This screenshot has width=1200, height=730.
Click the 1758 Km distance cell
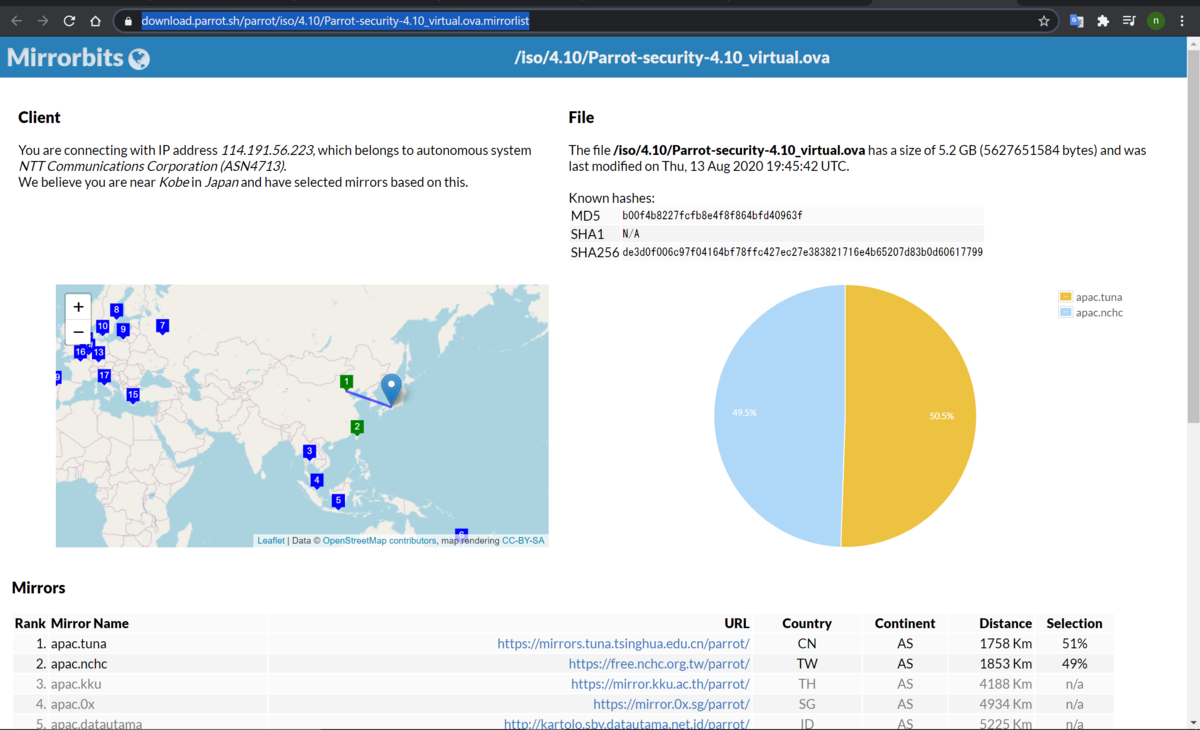pos(1006,644)
